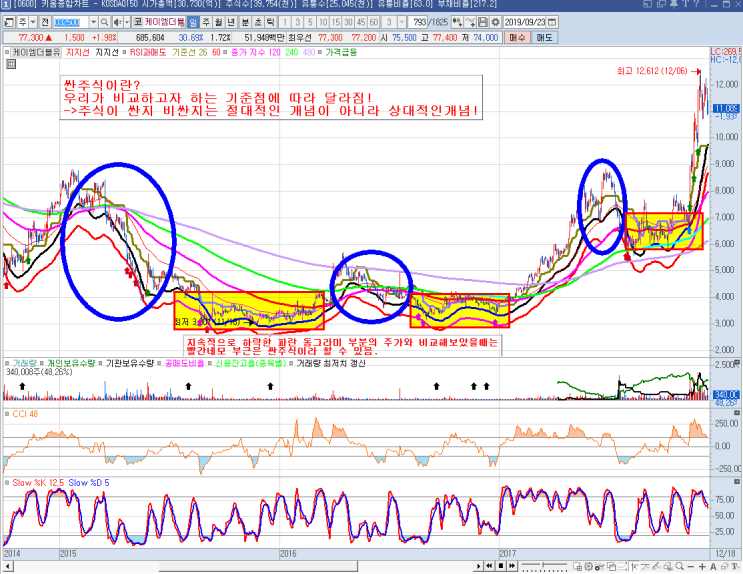This screenshot has width=743, height=574.
Task: Select the 틱 (tick) period toggle
Action: tap(270, 22)
